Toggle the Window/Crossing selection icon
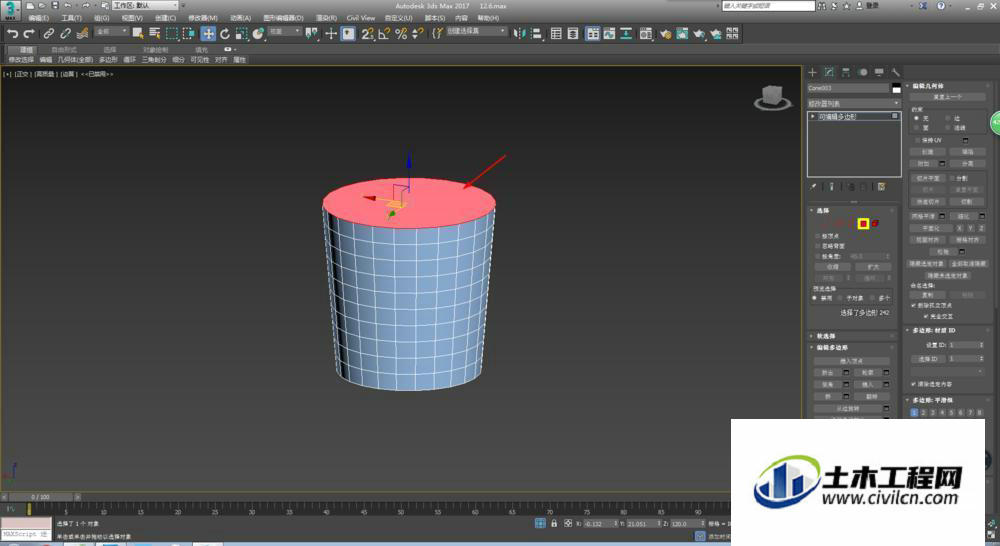The height and width of the screenshot is (546, 1000). (189, 34)
